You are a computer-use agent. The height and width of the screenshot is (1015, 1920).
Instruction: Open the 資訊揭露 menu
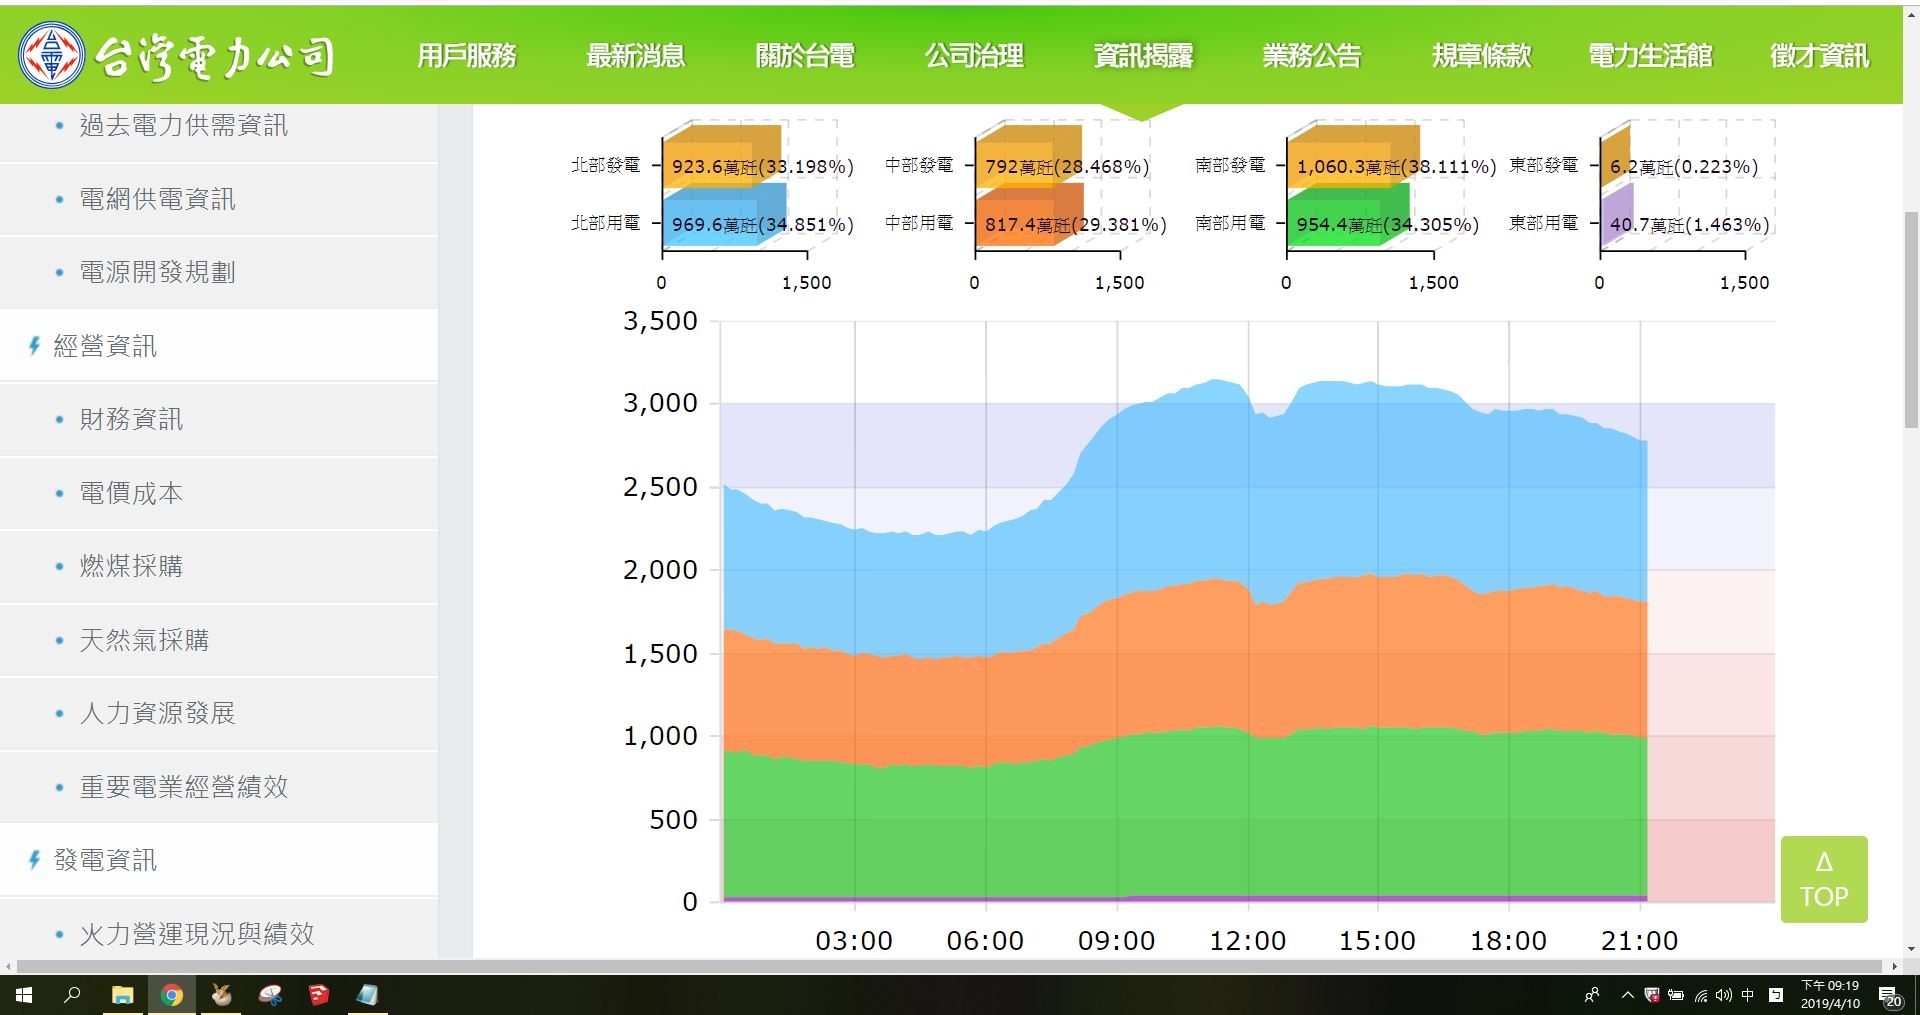[x=1143, y=56]
